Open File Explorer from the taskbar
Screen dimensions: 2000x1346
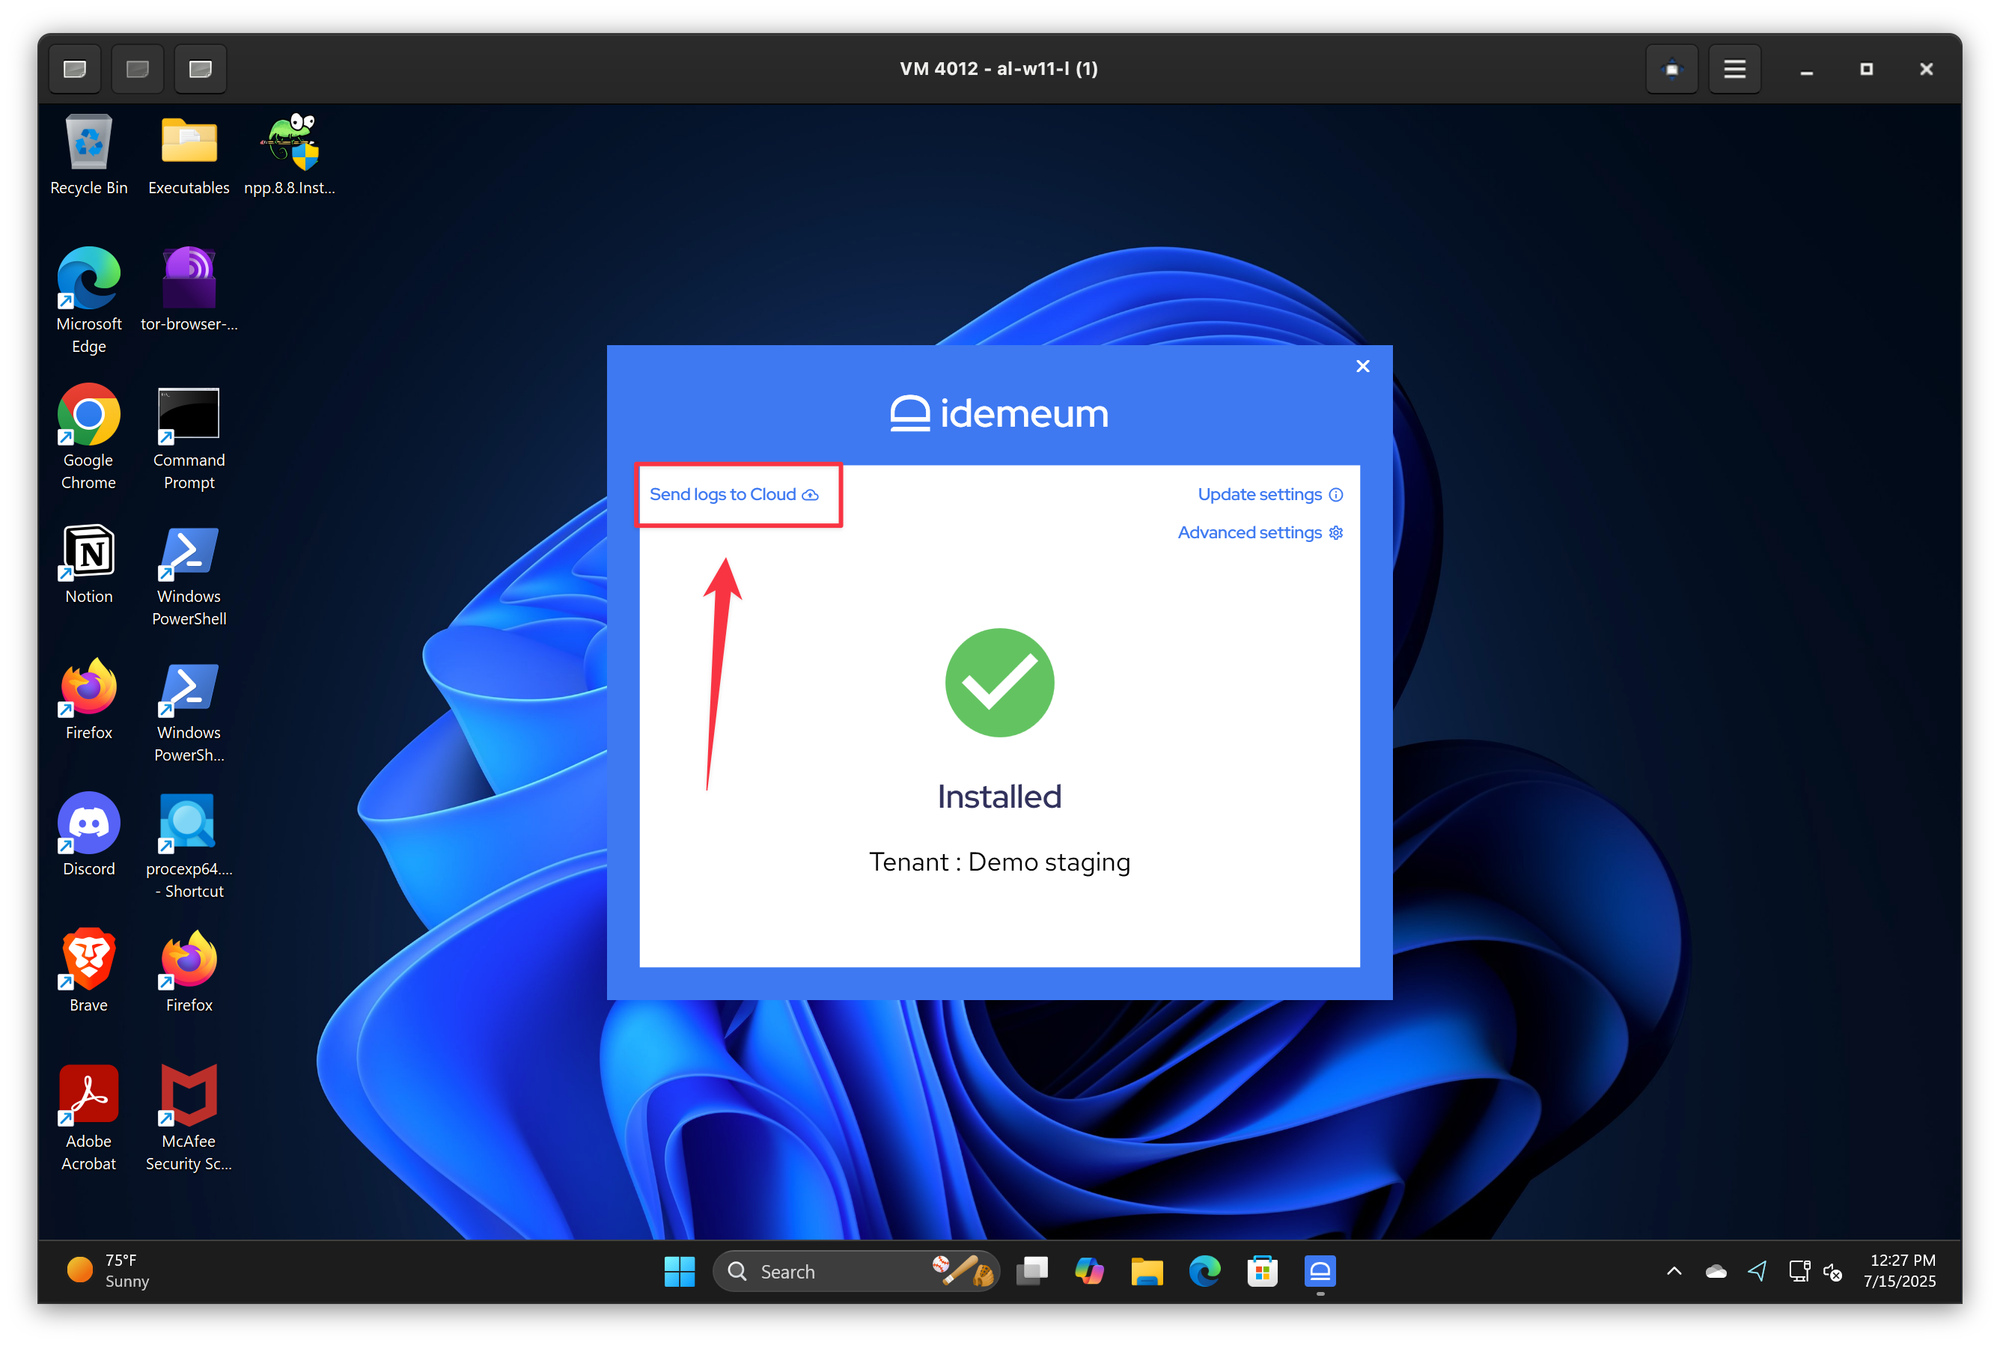(x=1147, y=1271)
